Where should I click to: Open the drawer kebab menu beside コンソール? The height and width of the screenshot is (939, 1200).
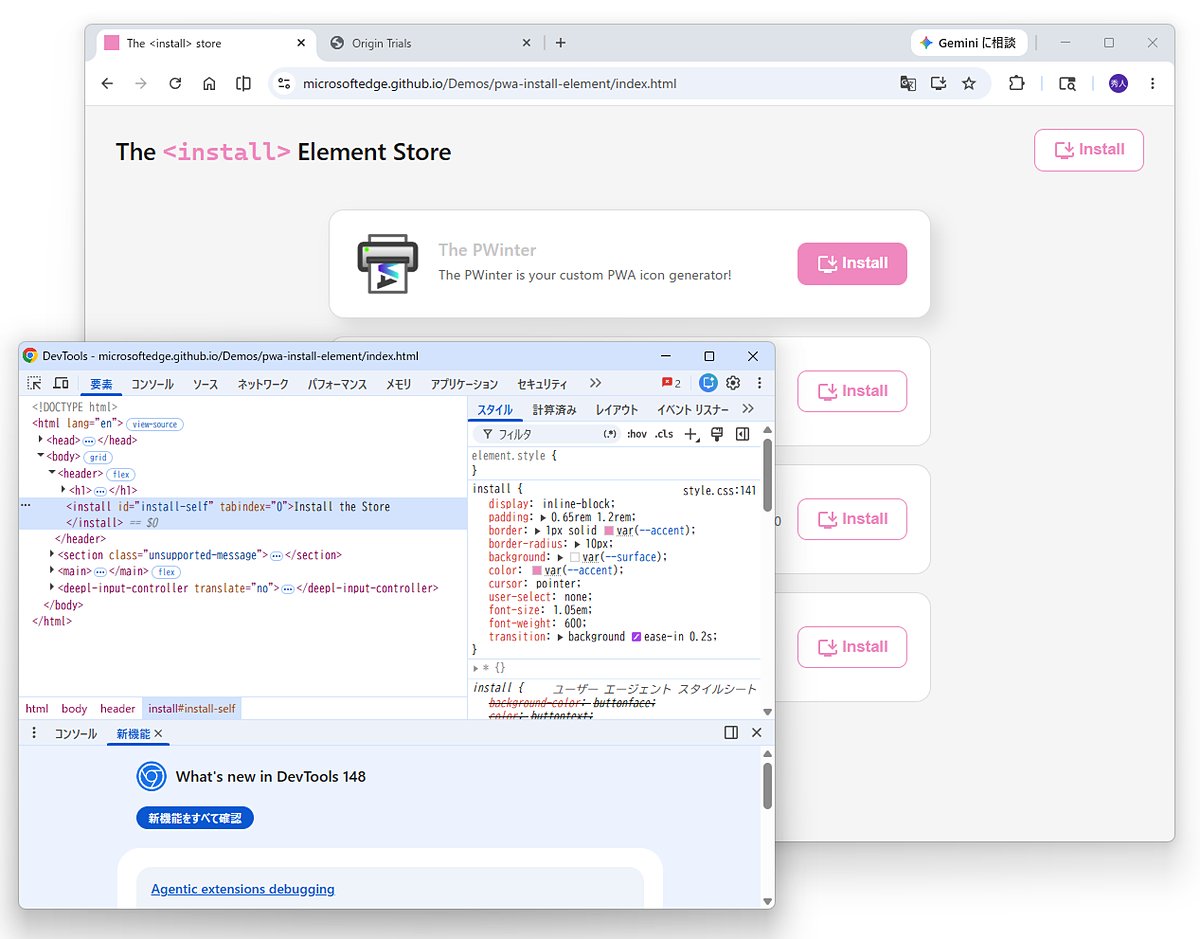[34, 733]
